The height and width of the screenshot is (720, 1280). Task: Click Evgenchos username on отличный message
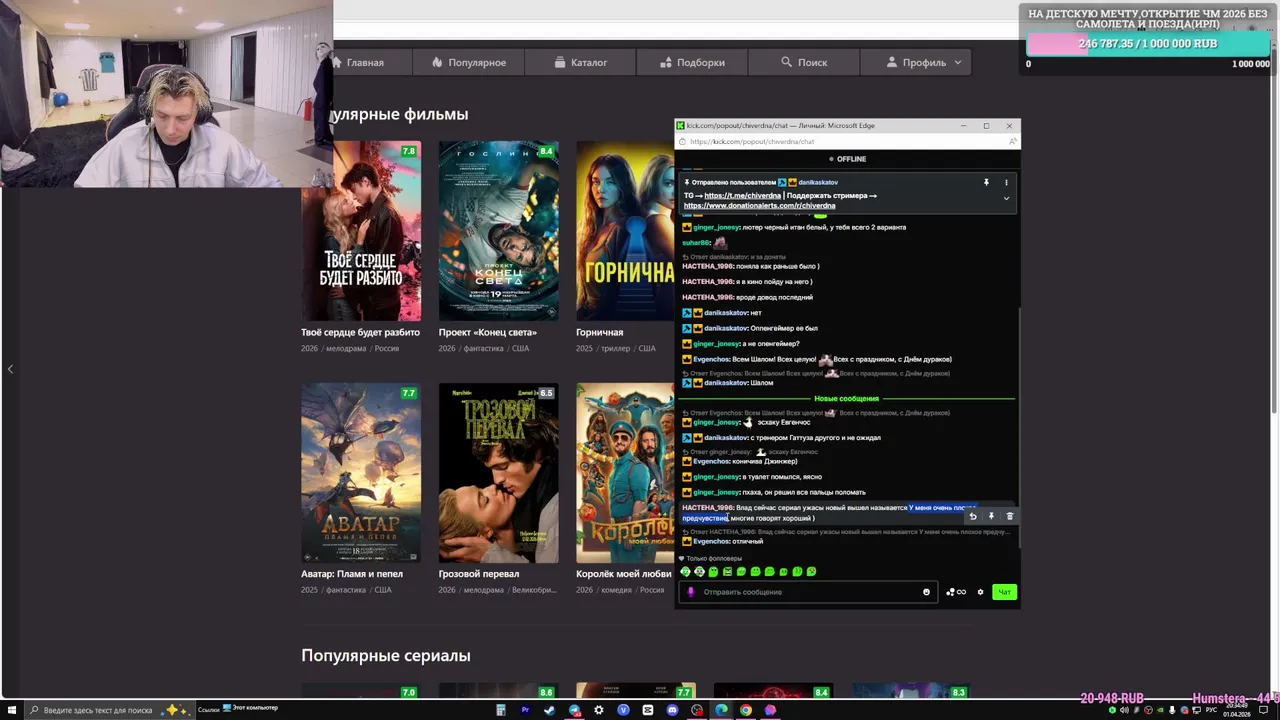click(711, 541)
